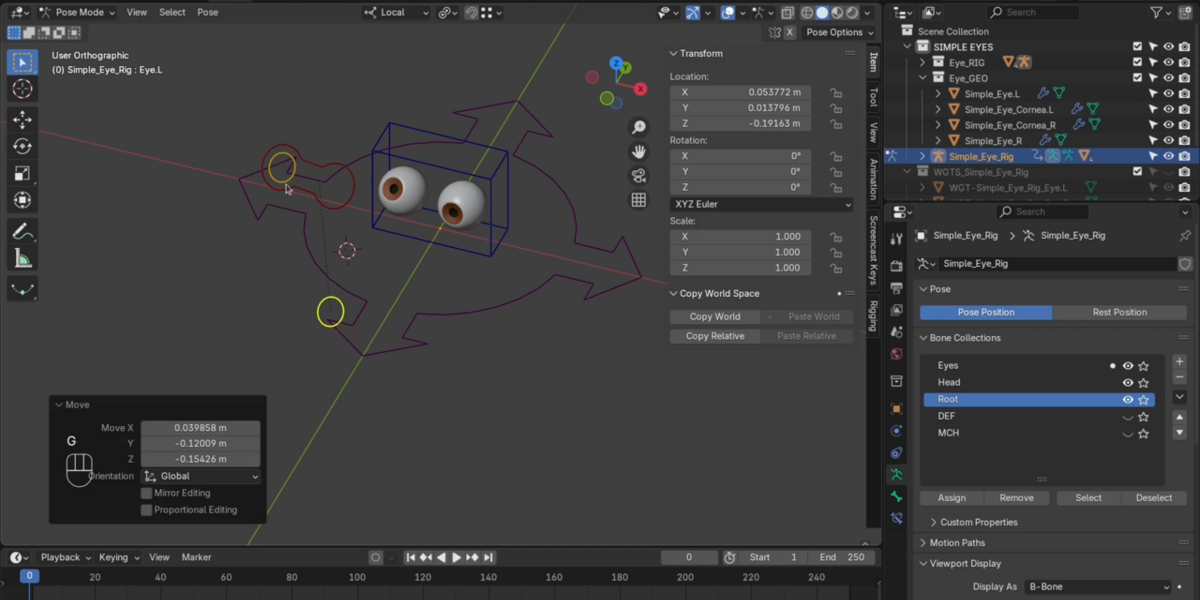The width and height of the screenshot is (1200, 600).
Task: Activate the Cursor tool in toolbar
Action: tap(22, 89)
